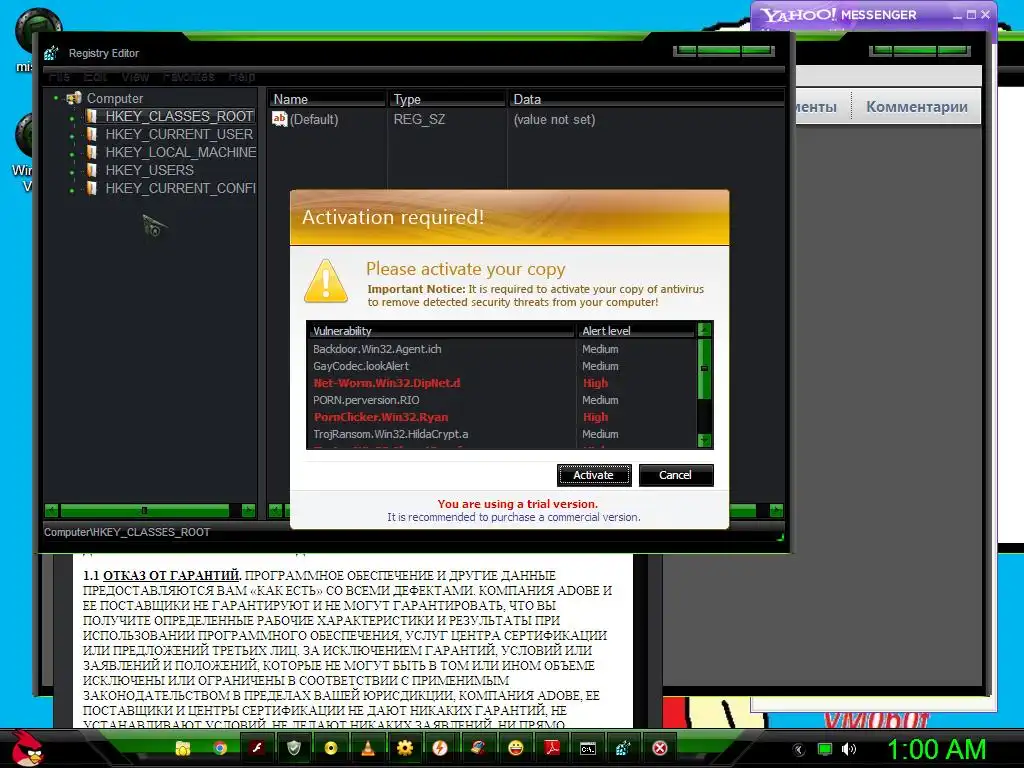Select the TrojRansom.Win32.HildaCrypt.a threat row
Image resolution: width=1024 pixels, height=768 pixels.
click(x=502, y=434)
